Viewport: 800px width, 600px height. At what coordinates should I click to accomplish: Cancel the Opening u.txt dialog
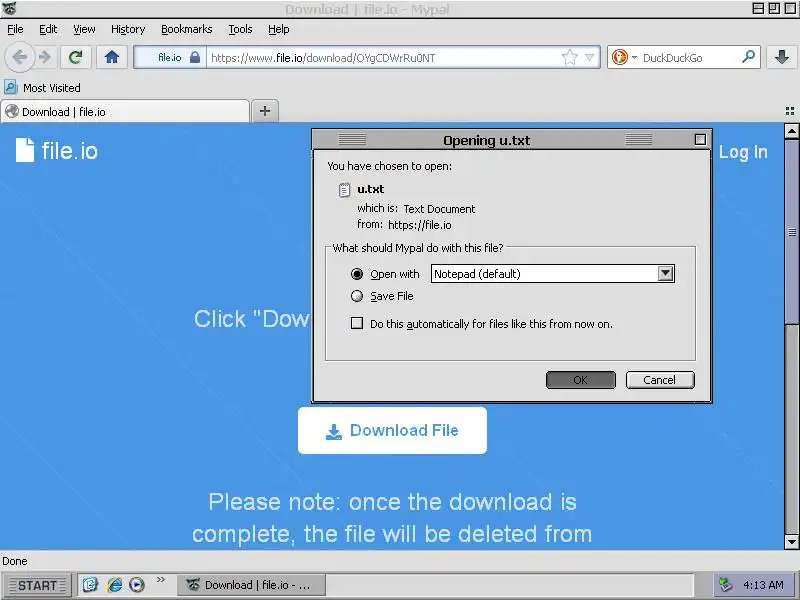[x=660, y=380]
